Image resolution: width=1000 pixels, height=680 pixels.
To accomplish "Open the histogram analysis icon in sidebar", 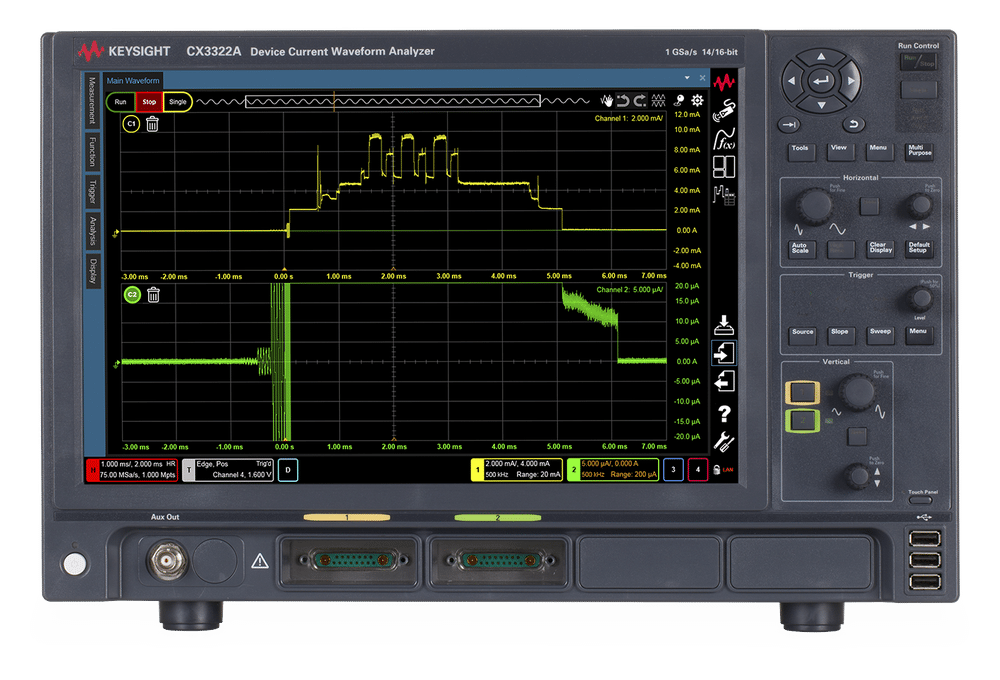I will pyautogui.click(x=724, y=195).
